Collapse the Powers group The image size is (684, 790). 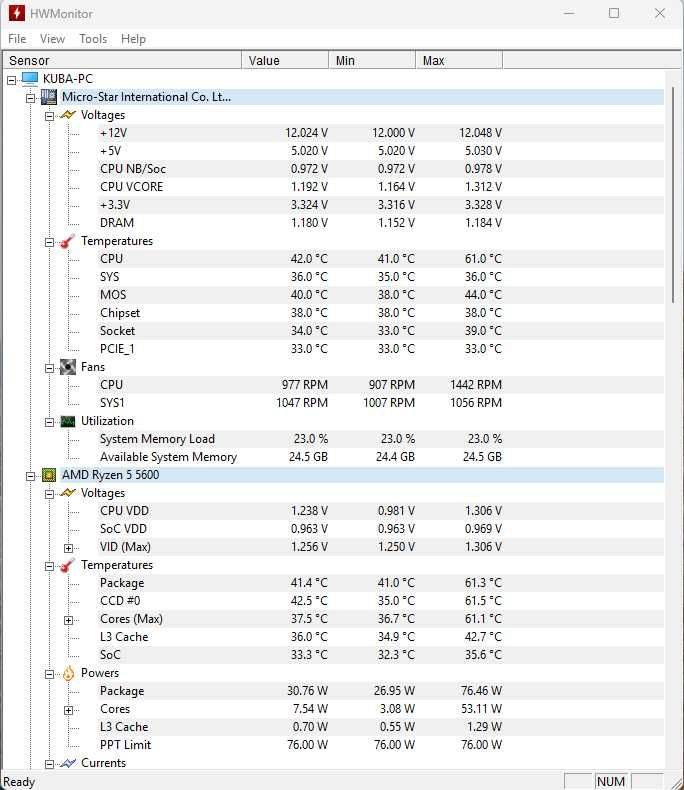(x=49, y=674)
